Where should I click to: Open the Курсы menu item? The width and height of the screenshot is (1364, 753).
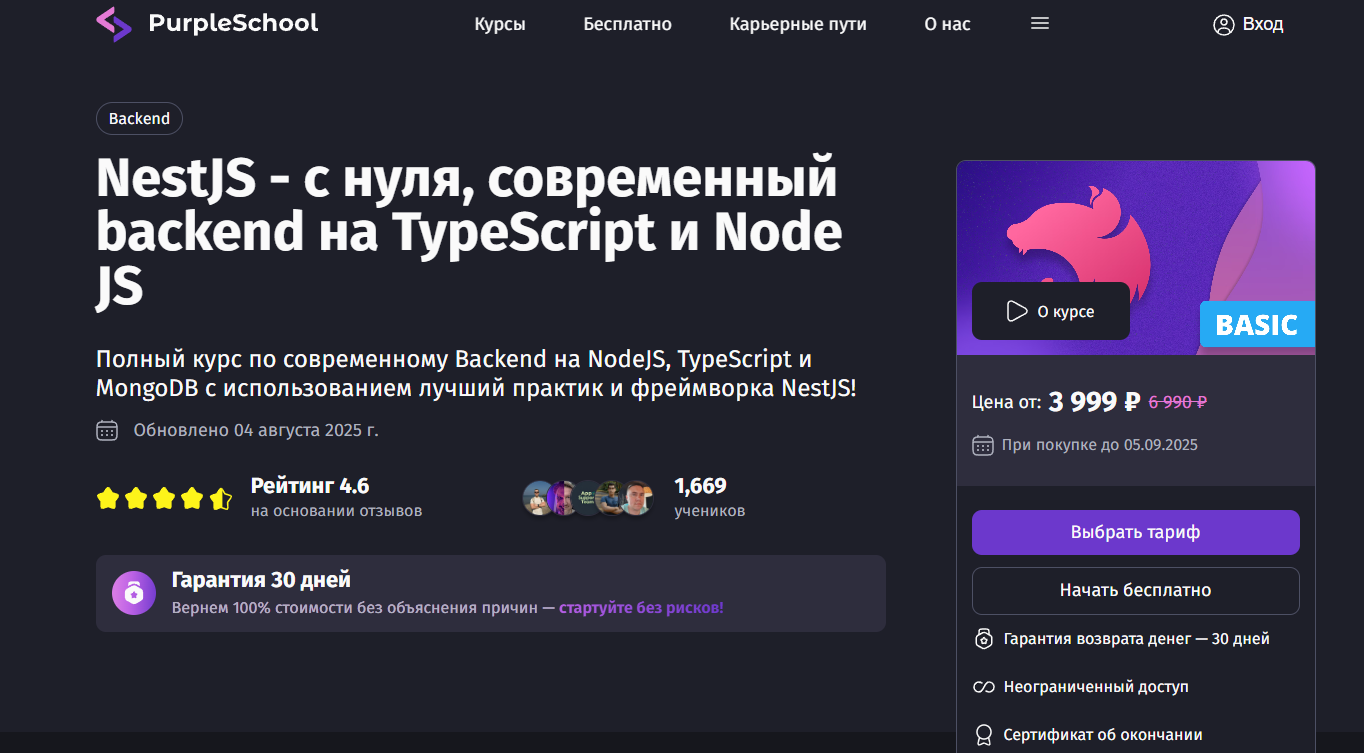500,24
